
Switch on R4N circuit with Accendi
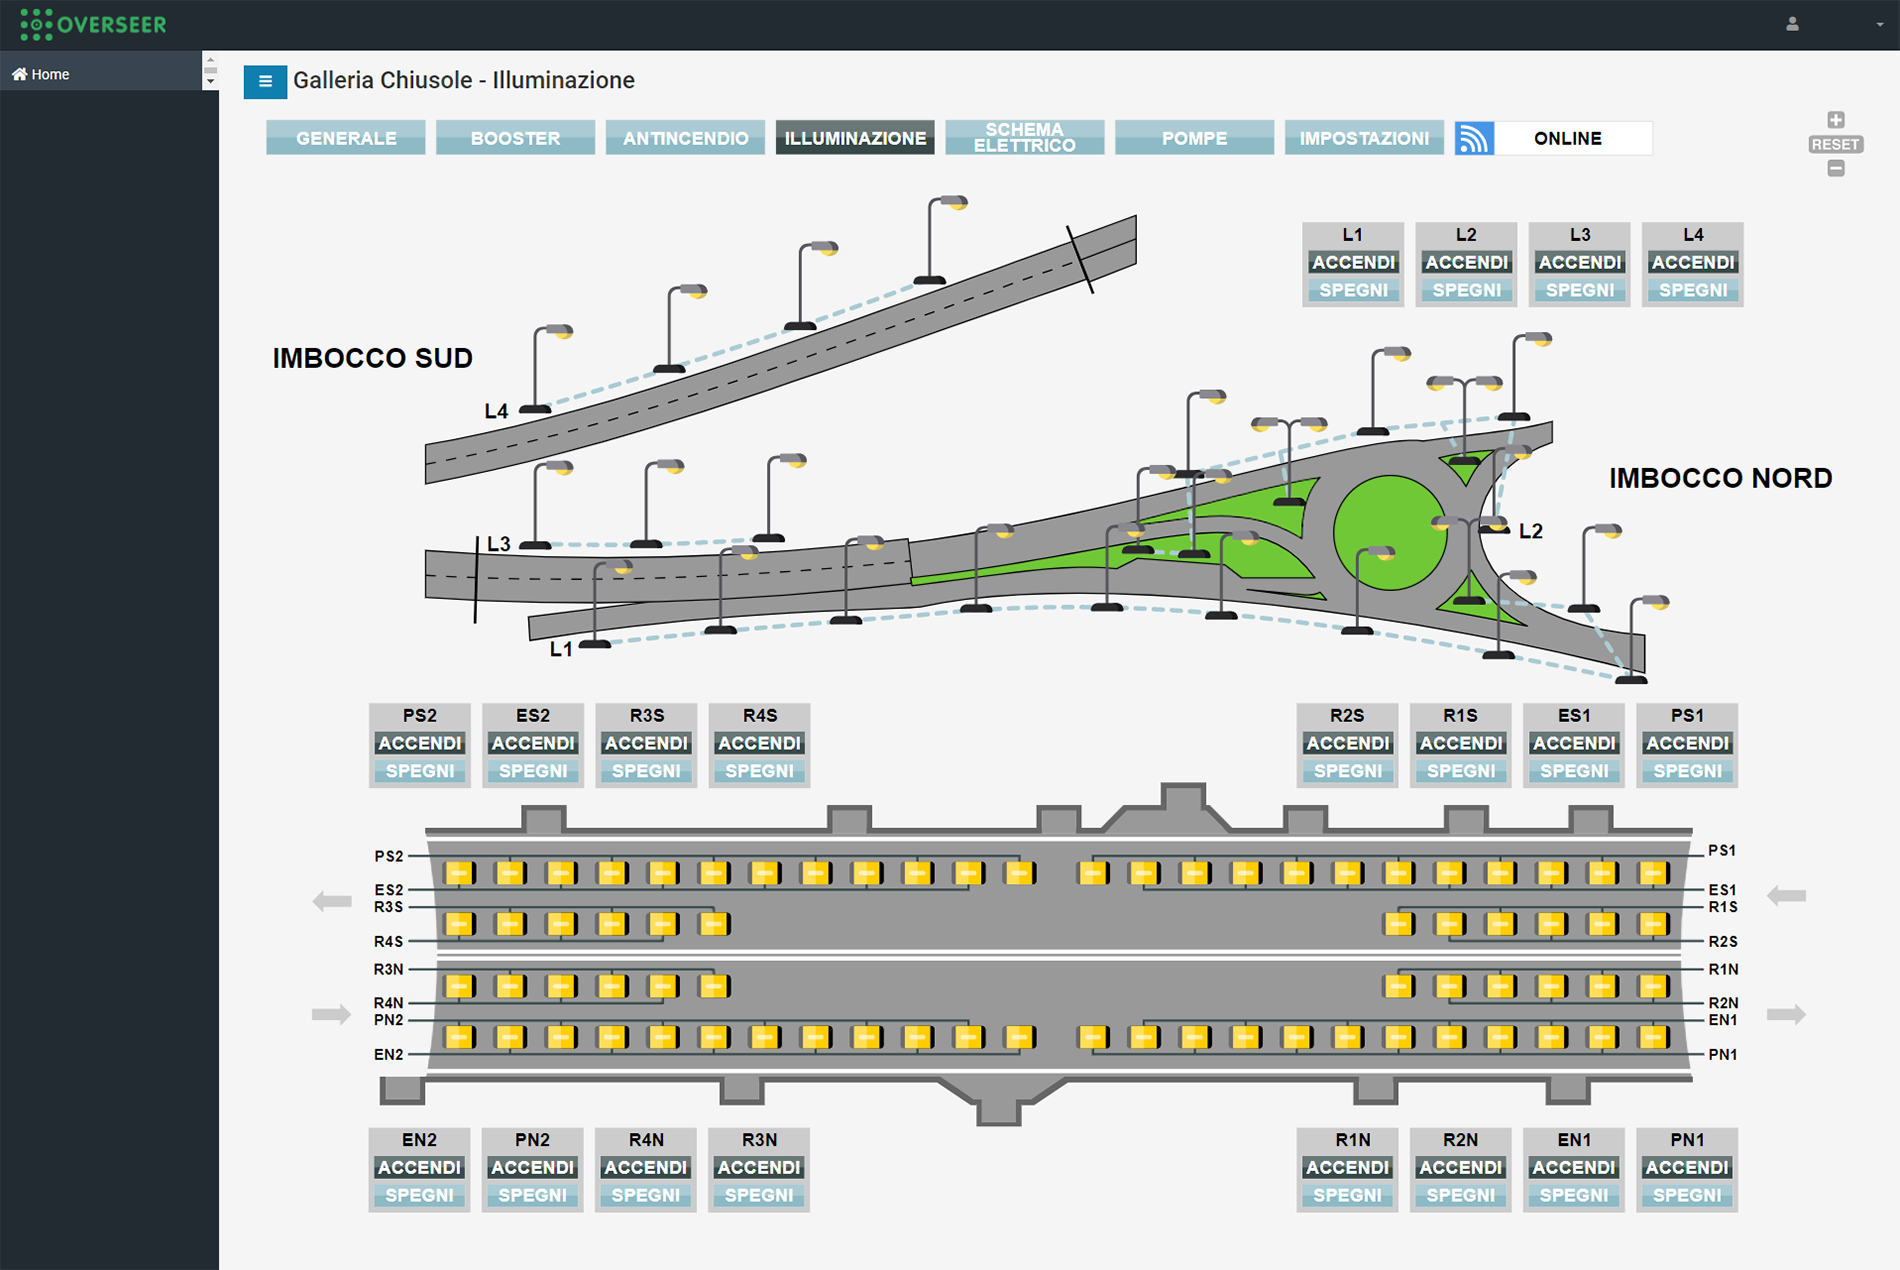(646, 1167)
